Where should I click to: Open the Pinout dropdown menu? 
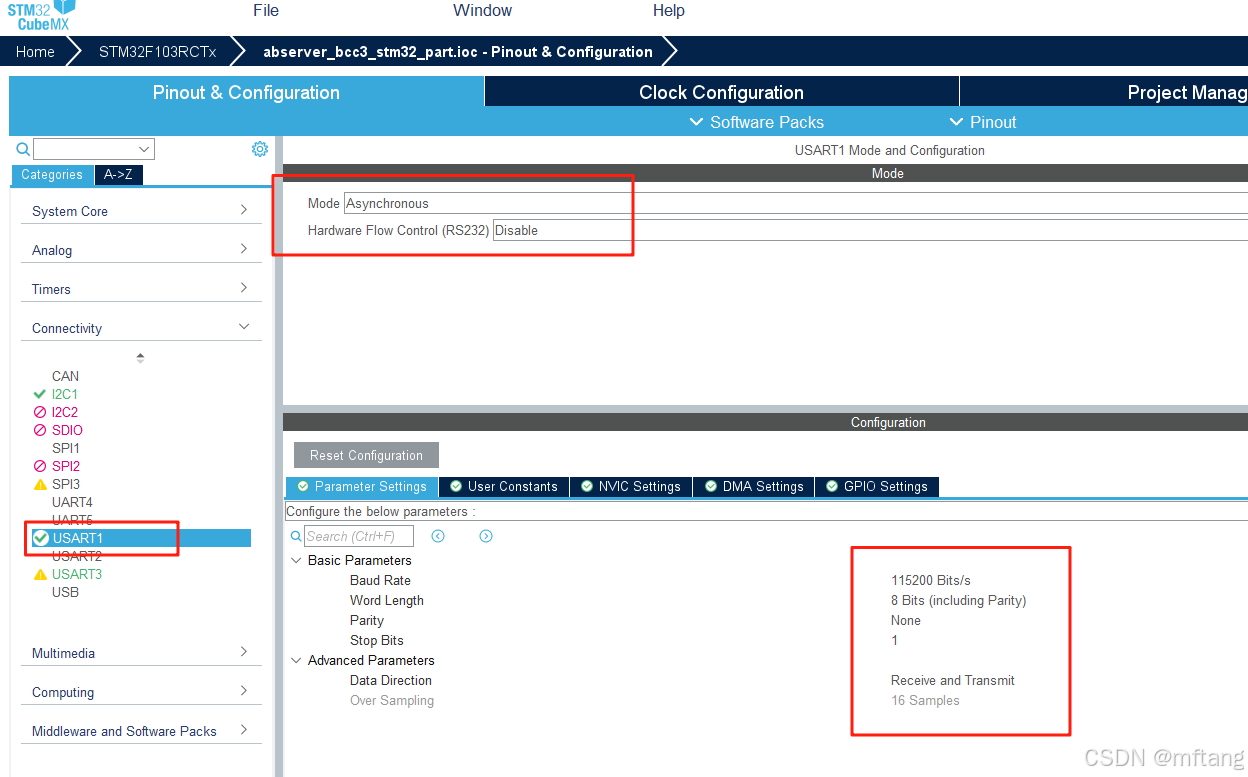pos(982,122)
